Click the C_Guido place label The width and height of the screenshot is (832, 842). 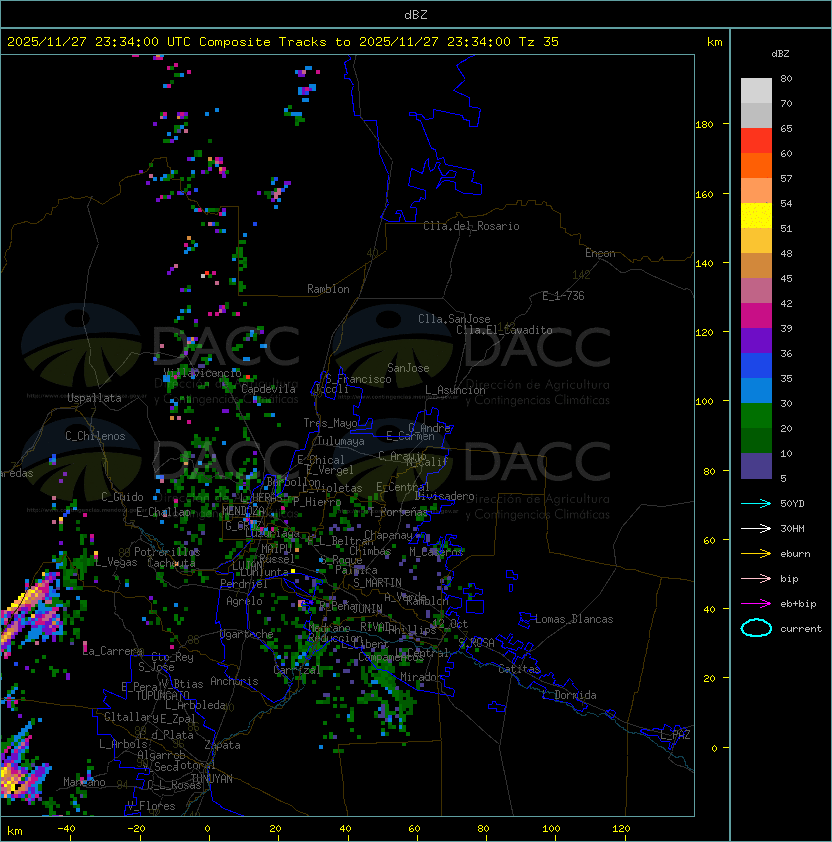(122, 497)
